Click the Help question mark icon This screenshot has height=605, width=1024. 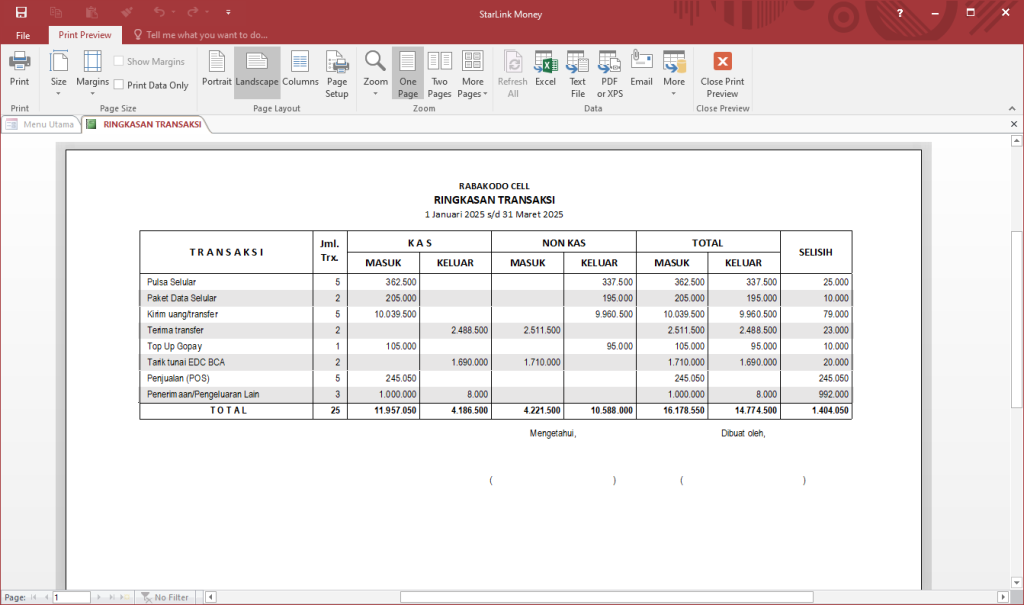click(x=899, y=13)
